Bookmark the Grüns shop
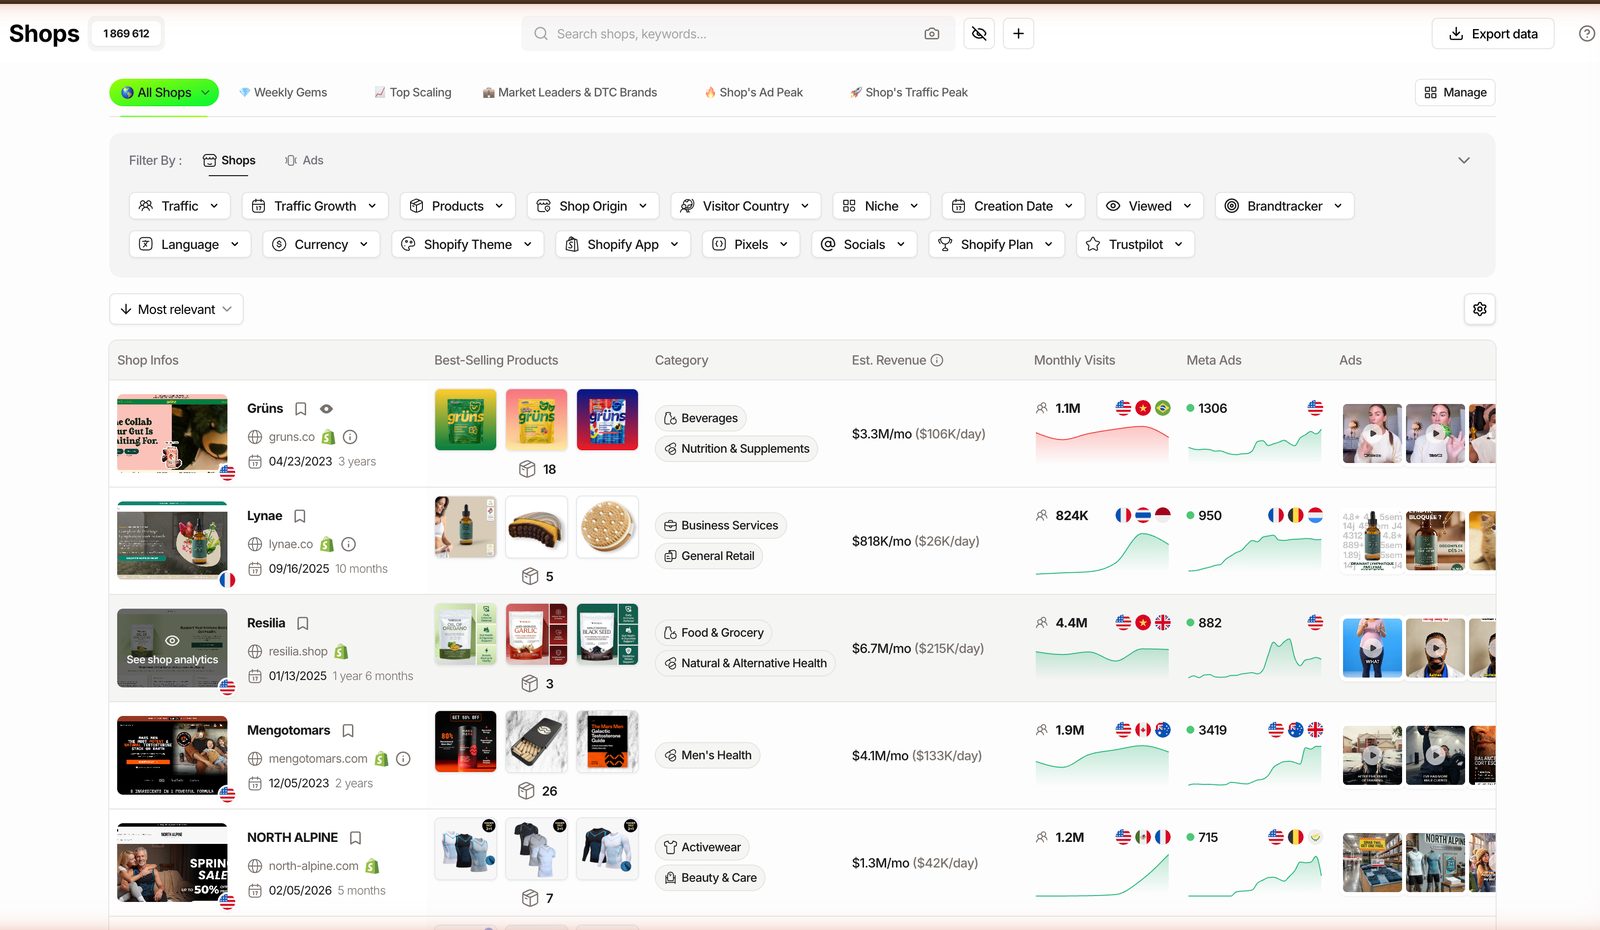This screenshot has height=930, width=1600. 301,409
